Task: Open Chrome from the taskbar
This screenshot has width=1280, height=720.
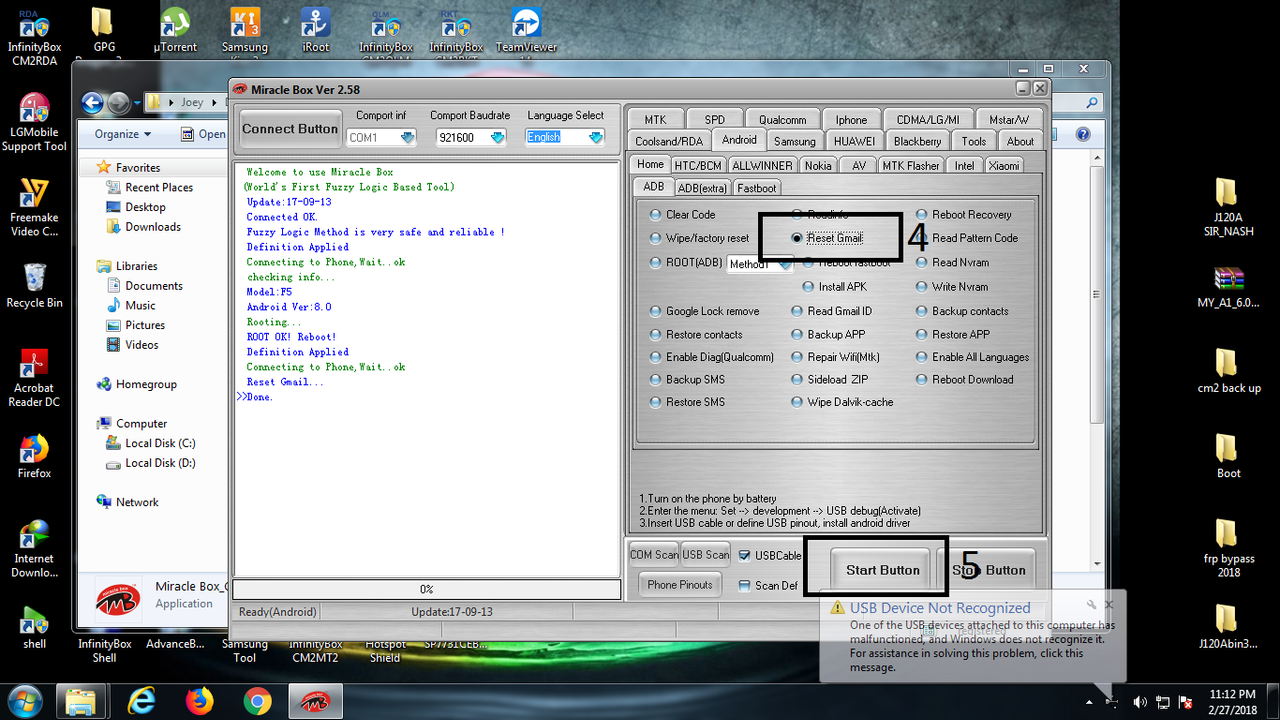Action: tap(257, 701)
